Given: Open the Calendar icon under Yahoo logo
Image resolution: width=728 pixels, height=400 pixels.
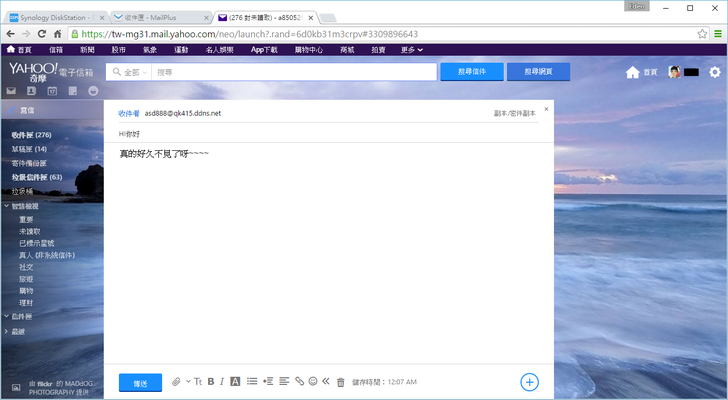Looking at the screenshot, I should (52, 91).
